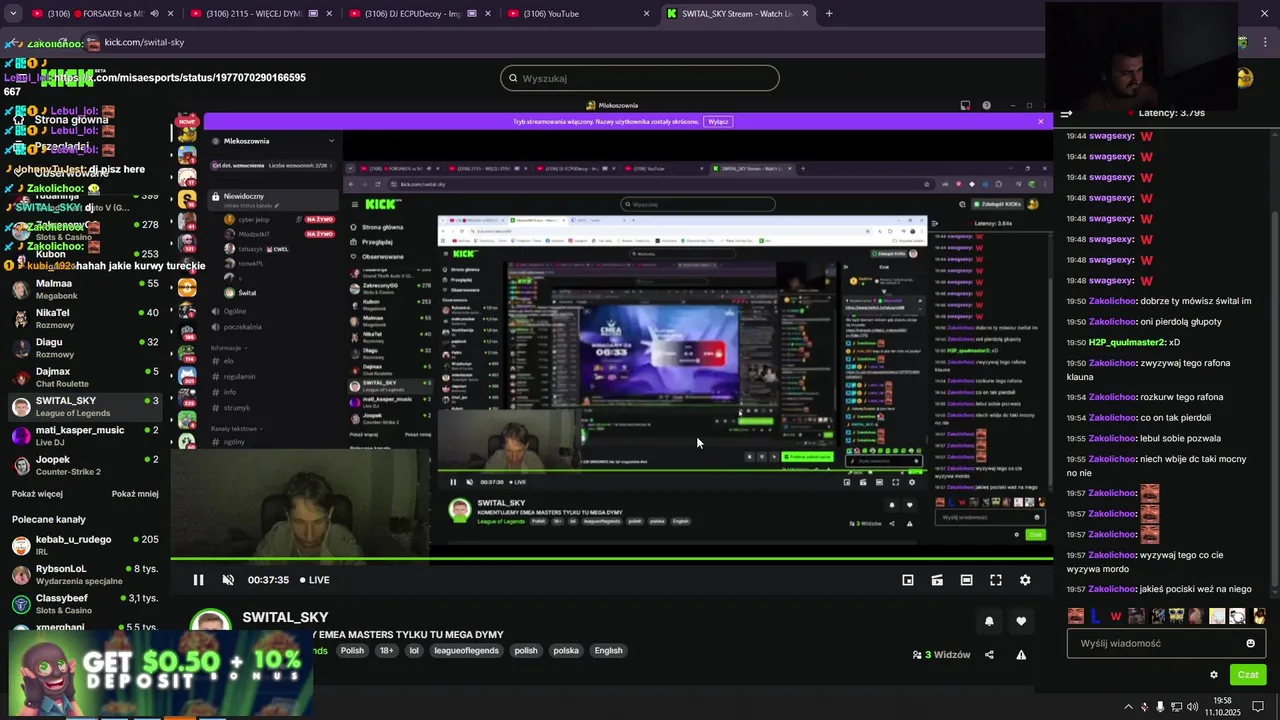This screenshot has width=1280, height=720.
Task: Open Classybeef Slots & Casino channel
Action: [85, 604]
